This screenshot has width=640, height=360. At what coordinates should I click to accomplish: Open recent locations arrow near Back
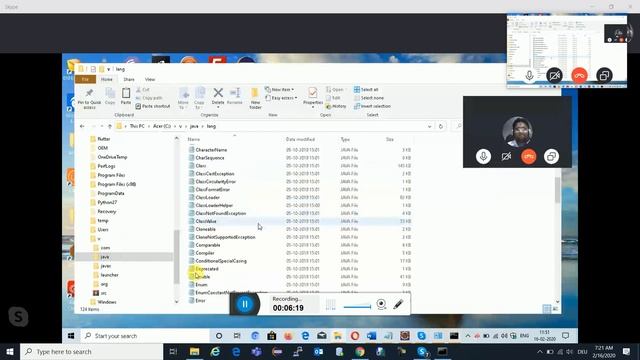(102, 127)
